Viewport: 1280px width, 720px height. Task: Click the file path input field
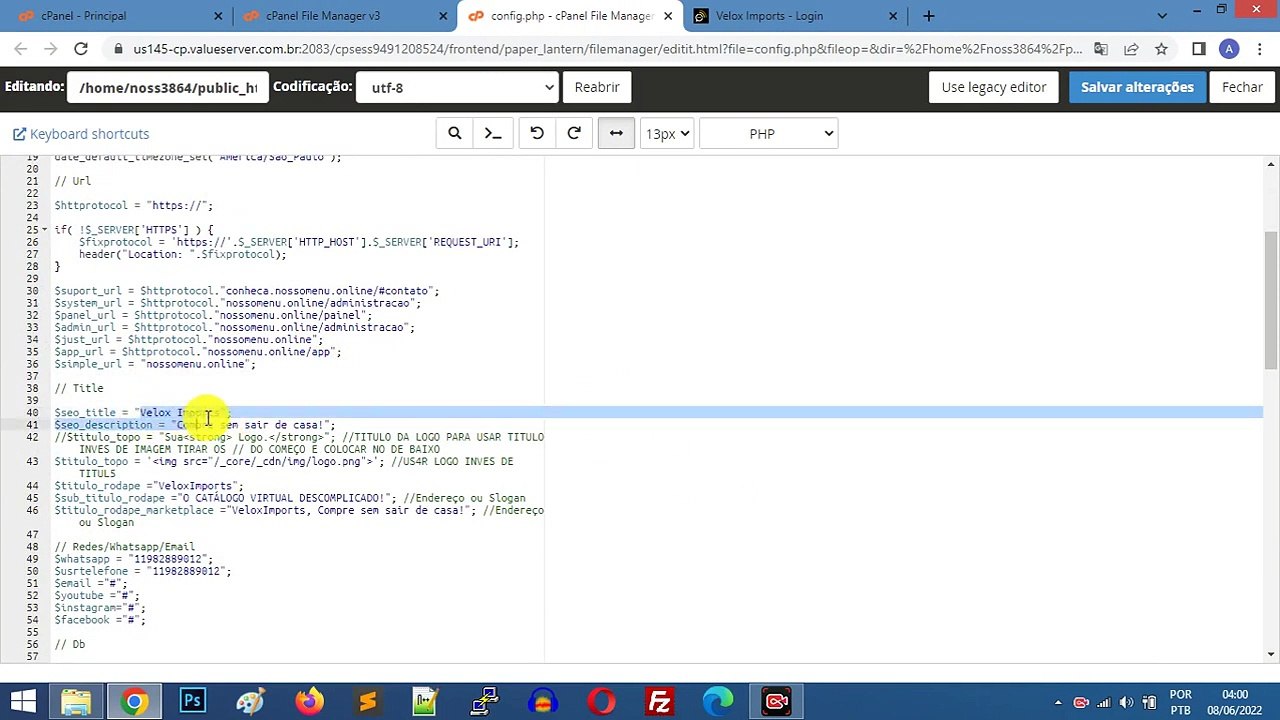167,87
